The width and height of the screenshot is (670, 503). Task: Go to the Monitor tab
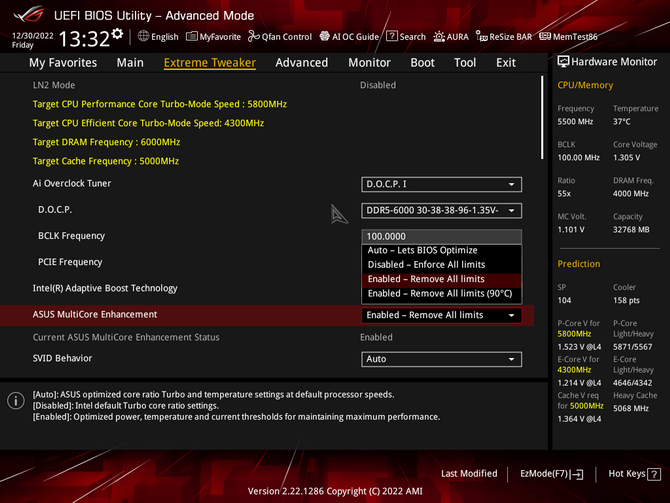[x=369, y=63]
